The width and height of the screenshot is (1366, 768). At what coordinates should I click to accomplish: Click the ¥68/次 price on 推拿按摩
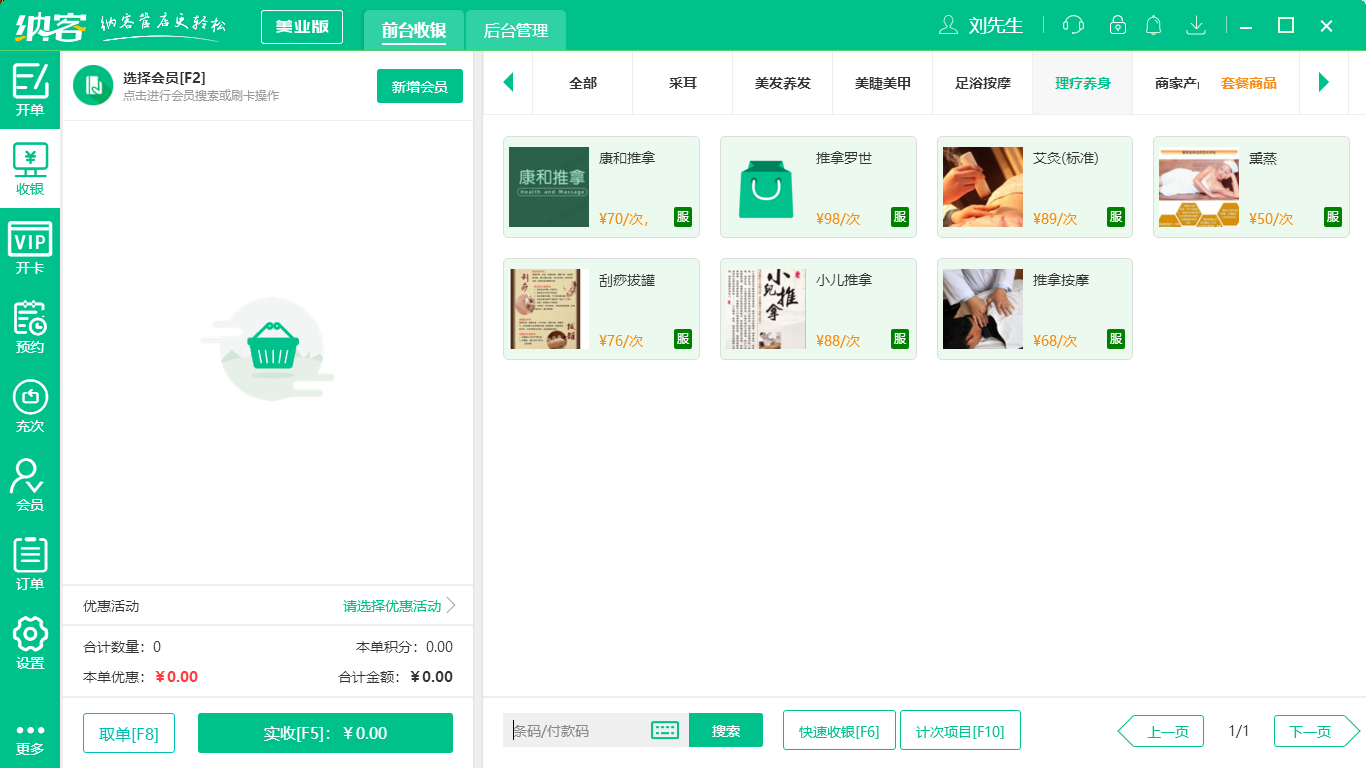click(1055, 340)
